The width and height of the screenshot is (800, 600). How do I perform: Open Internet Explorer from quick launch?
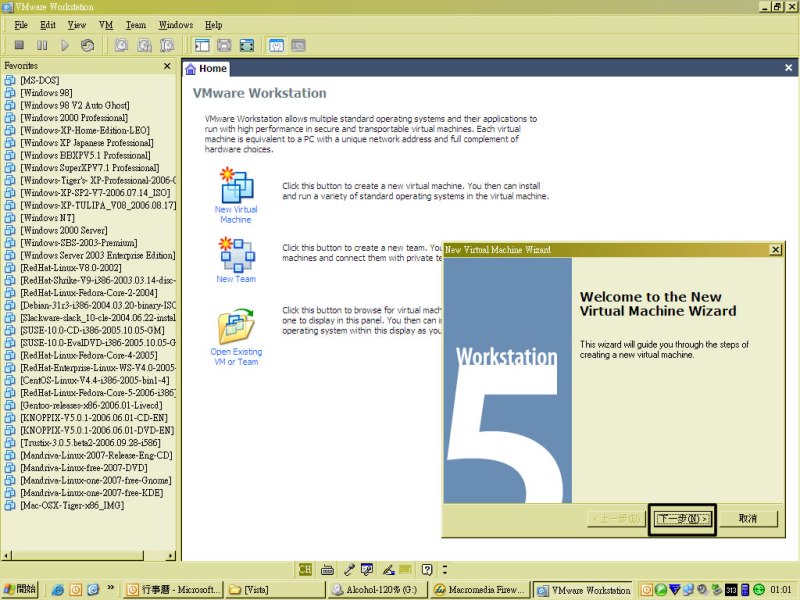click(58, 590)
